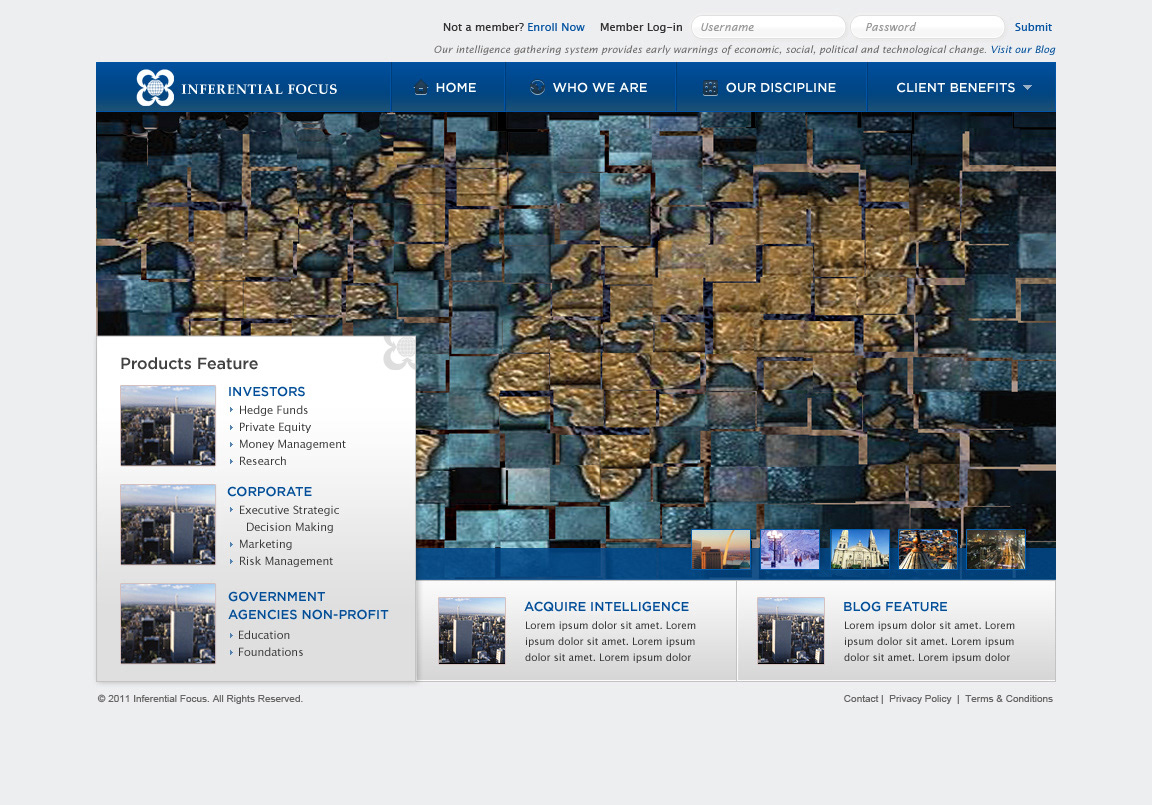This screenshot has height=805, width=1152.
Task: Click the 2011 Inferential Focus copyright text
Action: [200, 698]
